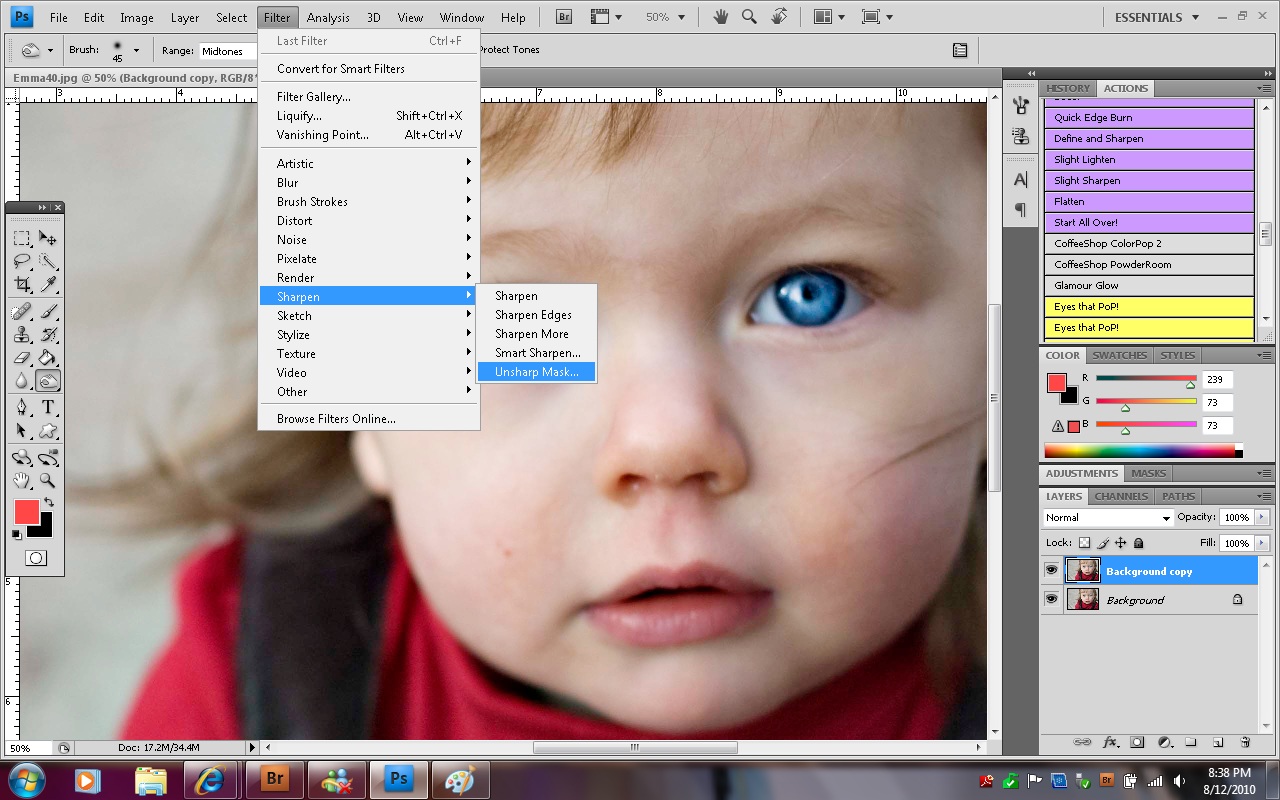Click the Delete layer trash icon
This screenshot has width=1280, height=800.
[x=1244, y=742]
